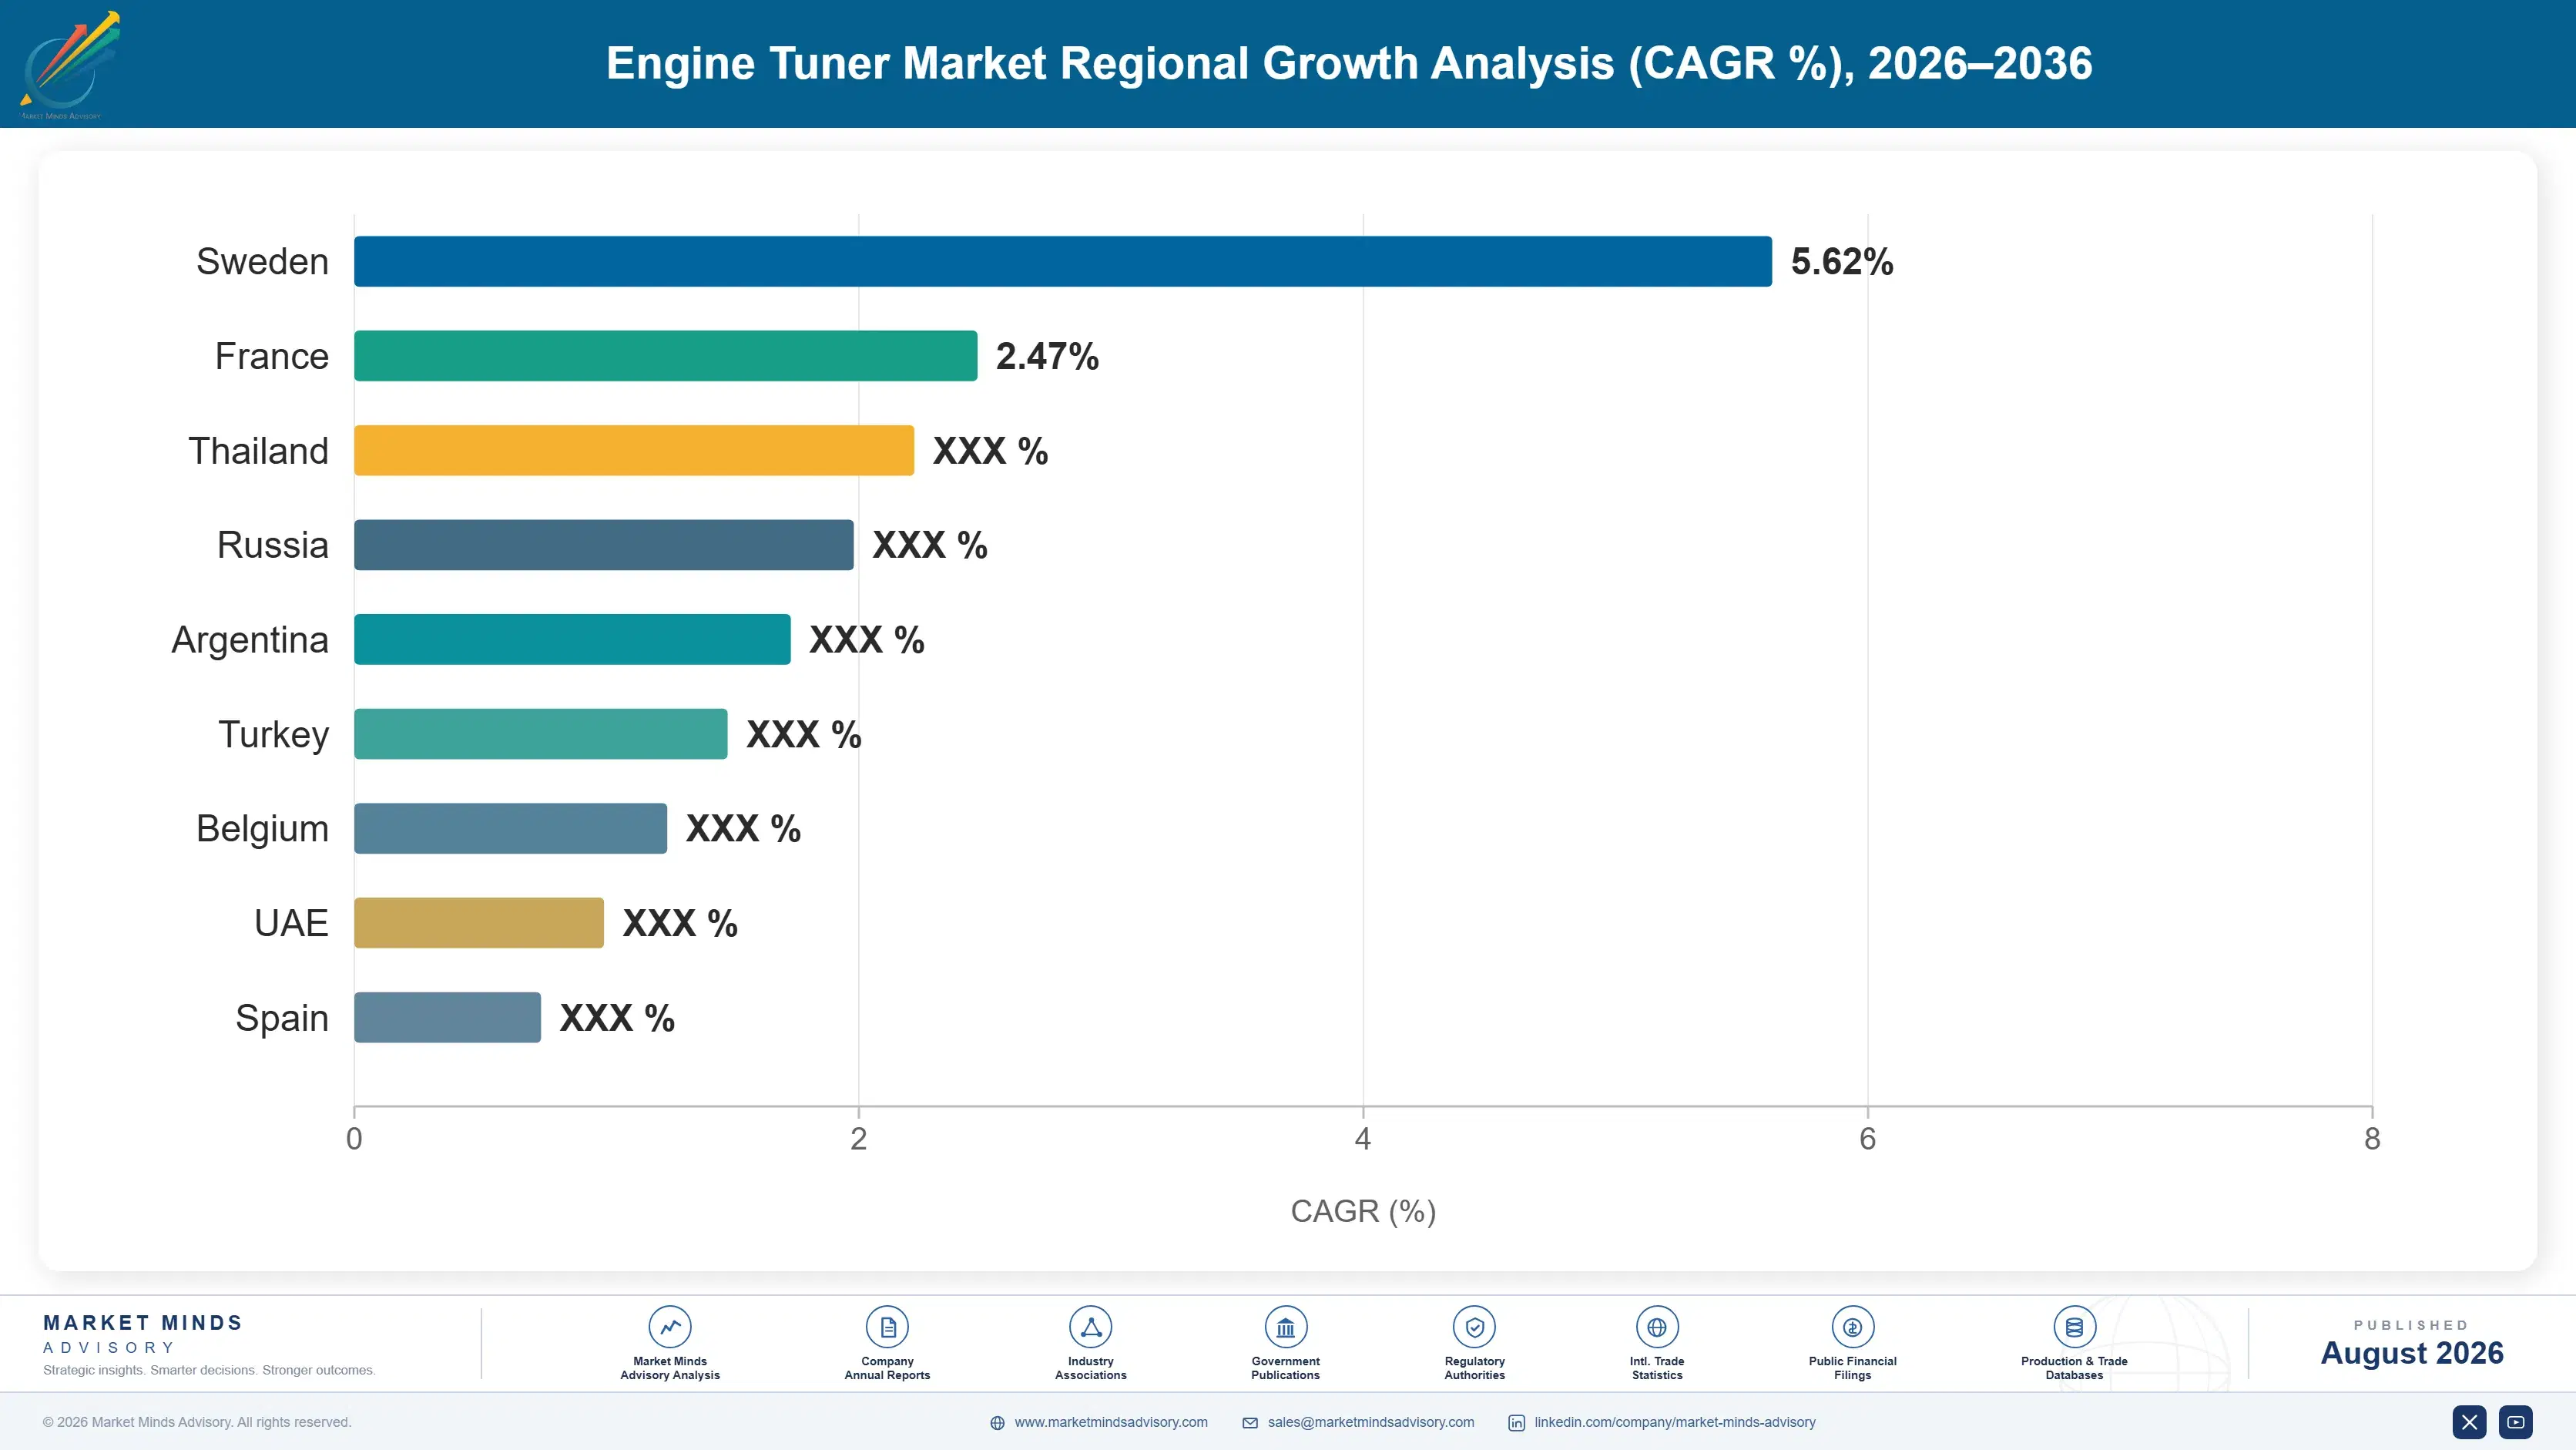Open www.marketmindsadvisory.com link
Viewport: 2576px width, 1450px height.
[1111, 1422]
